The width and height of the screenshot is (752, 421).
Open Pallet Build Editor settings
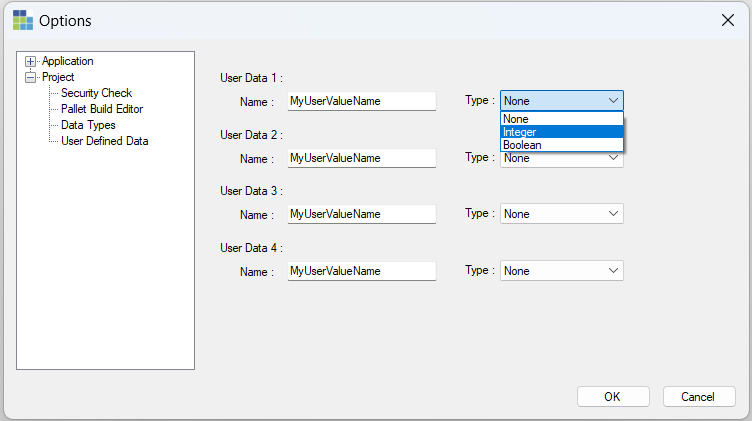click(101, 109)
